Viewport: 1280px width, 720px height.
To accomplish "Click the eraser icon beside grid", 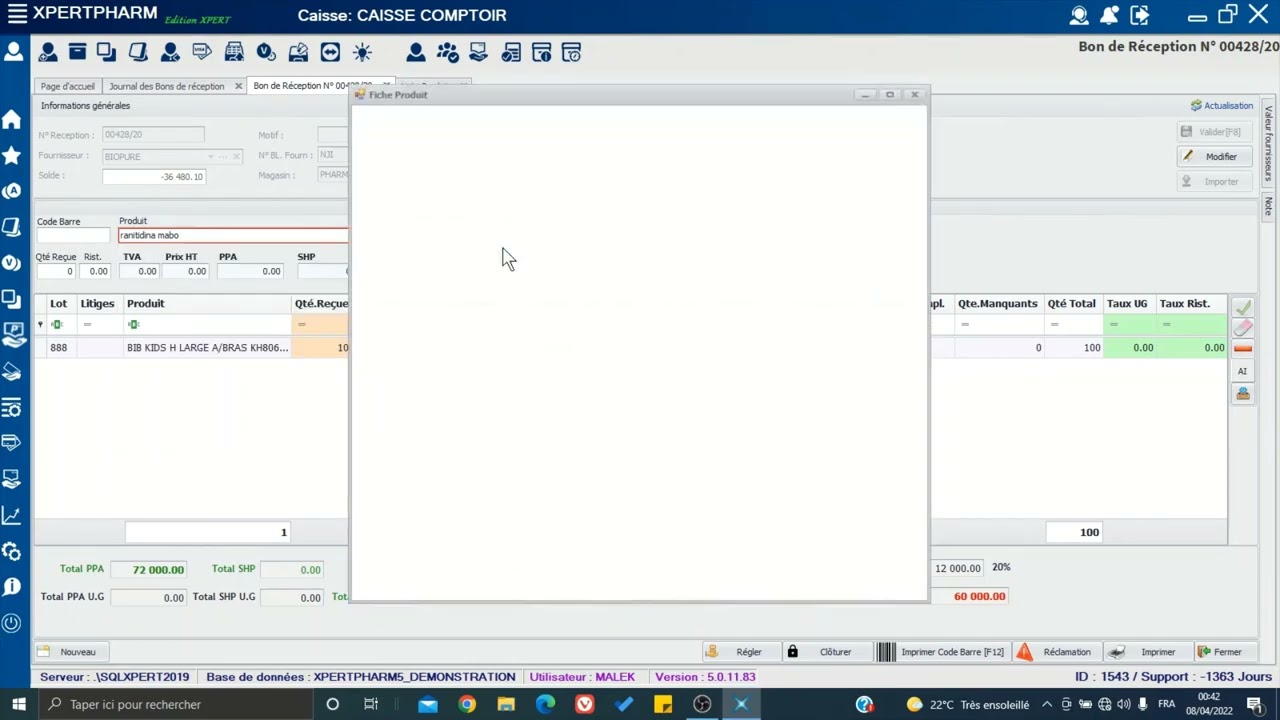I will tap(1242, 328).
